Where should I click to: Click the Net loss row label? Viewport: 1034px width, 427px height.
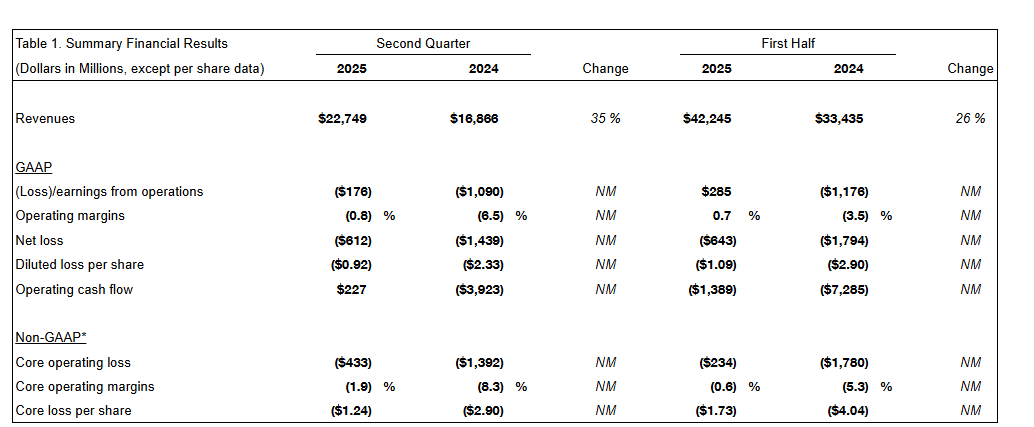40,240
